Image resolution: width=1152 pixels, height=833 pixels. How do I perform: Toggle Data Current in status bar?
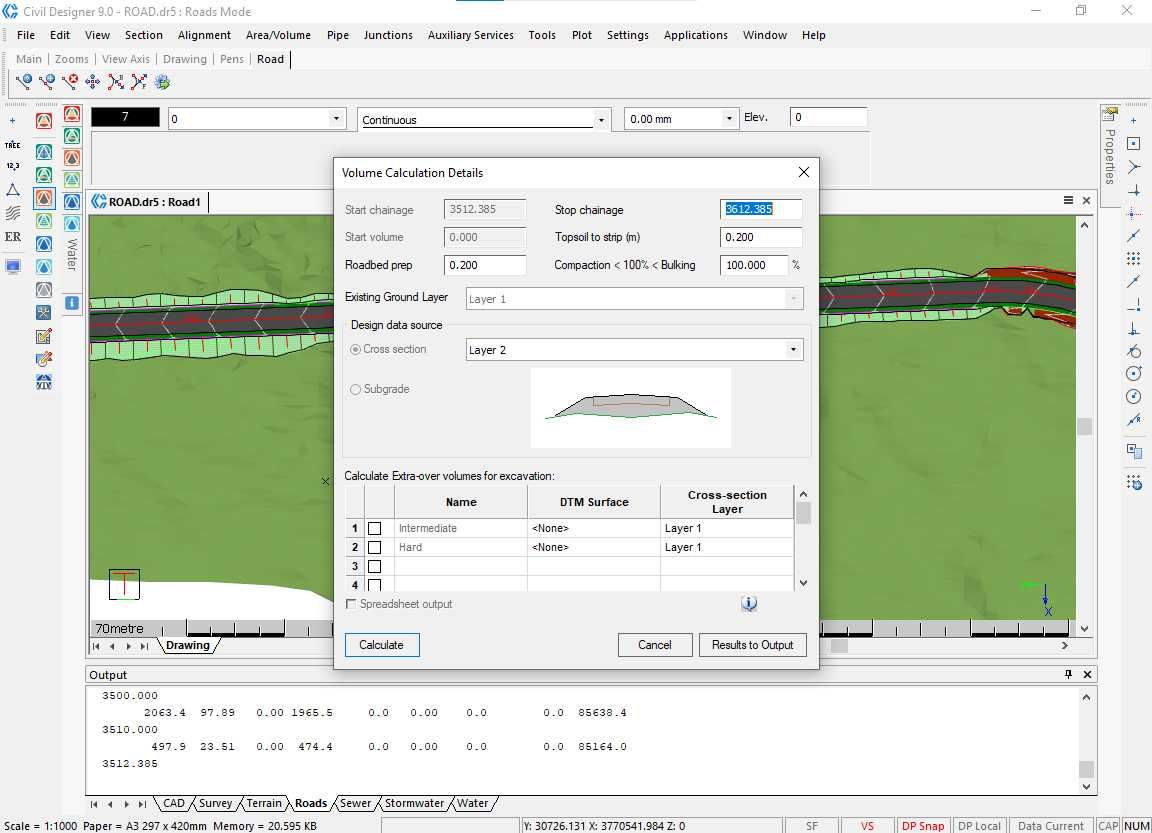point(1051,826)
